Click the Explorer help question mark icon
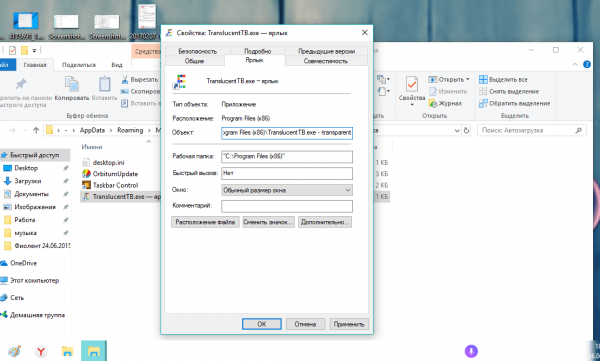The image size is (600, 361). pos(587,64)
